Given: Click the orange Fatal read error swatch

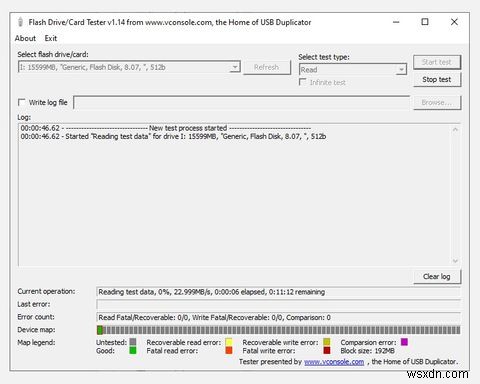Looking at the screenshot, I should [229, 350].
